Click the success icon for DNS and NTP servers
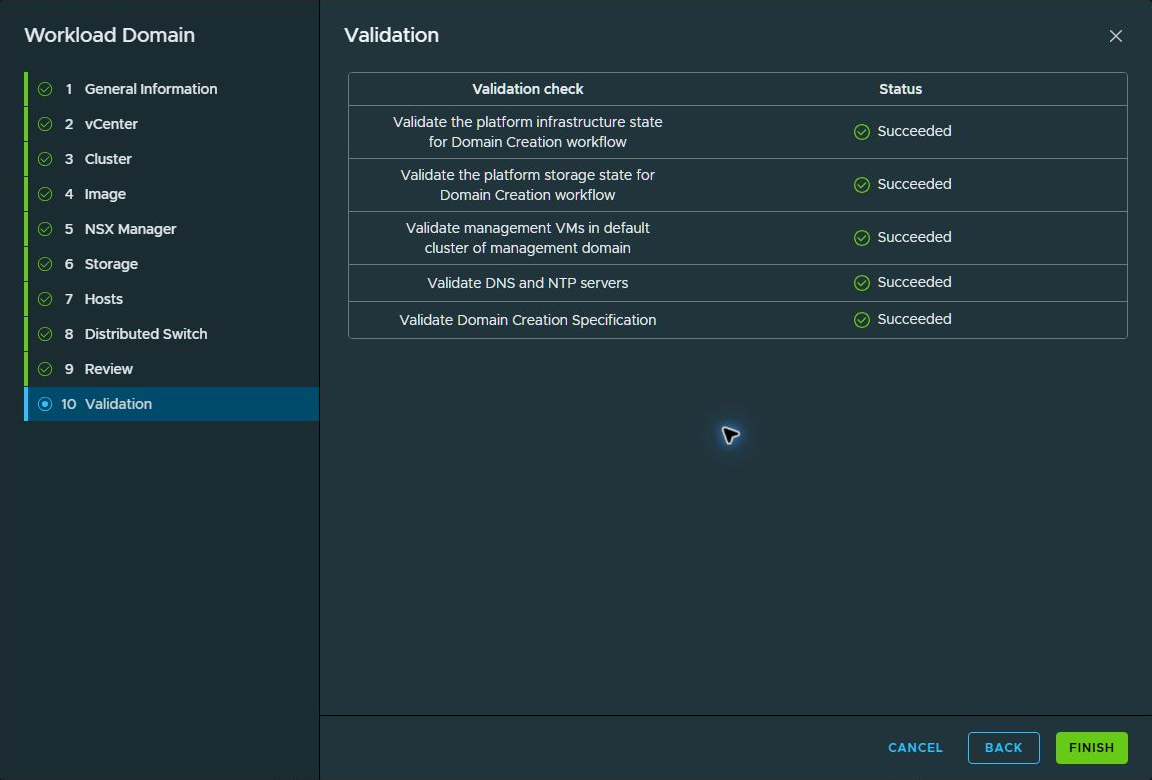This screenshot has height=780, width=1152. tap(862, 283)
